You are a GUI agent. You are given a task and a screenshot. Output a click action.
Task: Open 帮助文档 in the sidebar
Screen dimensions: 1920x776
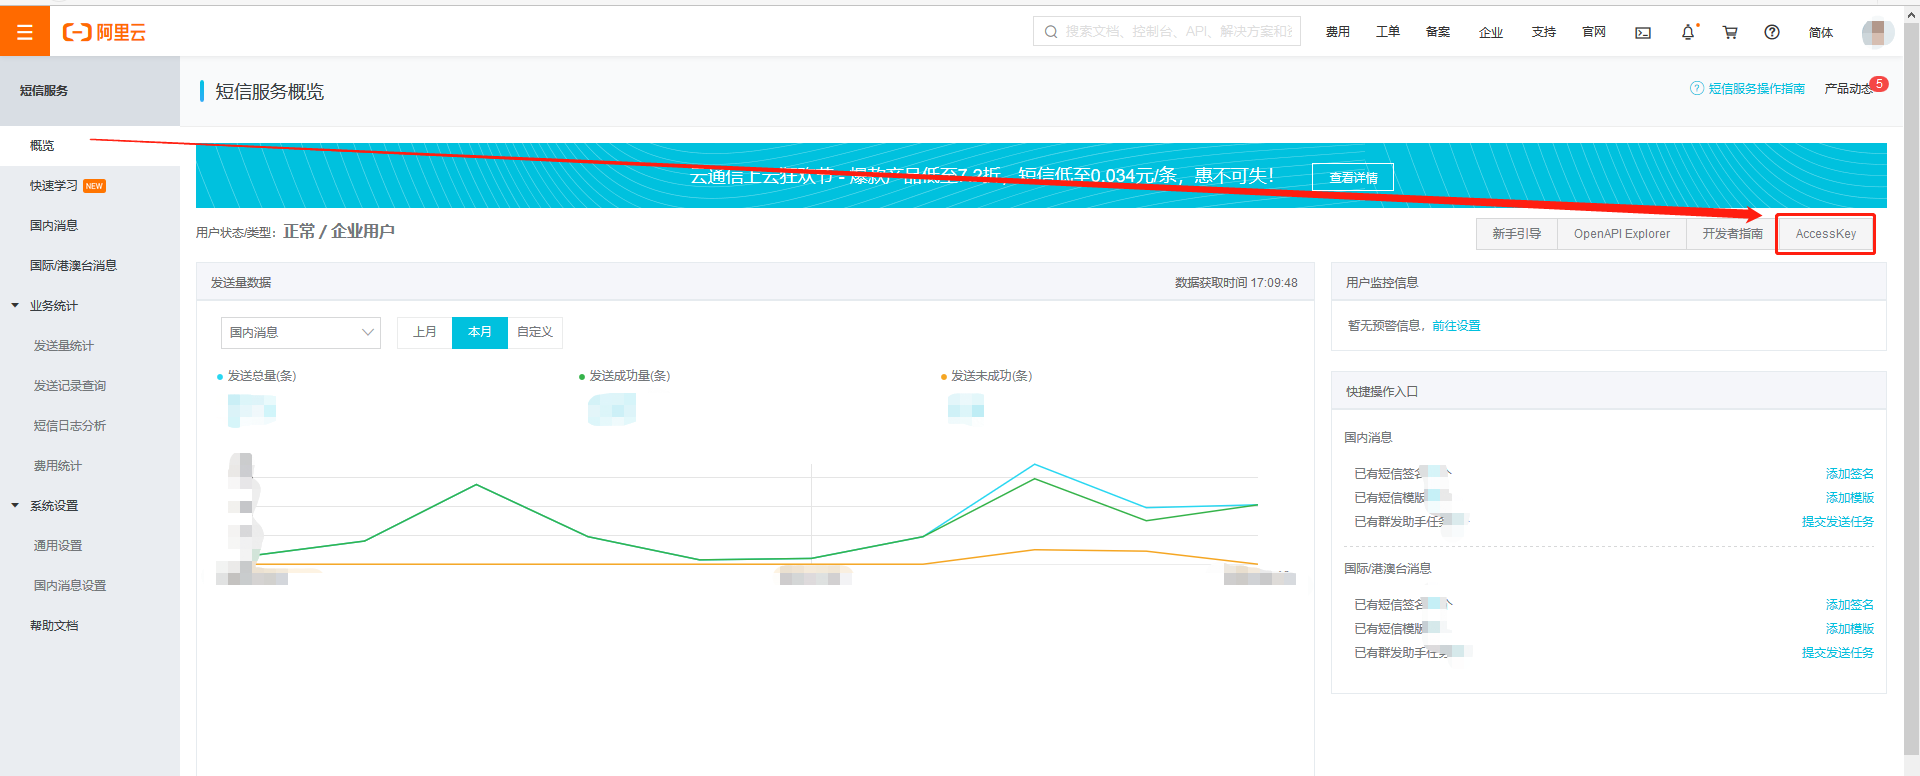click(54, 626)
